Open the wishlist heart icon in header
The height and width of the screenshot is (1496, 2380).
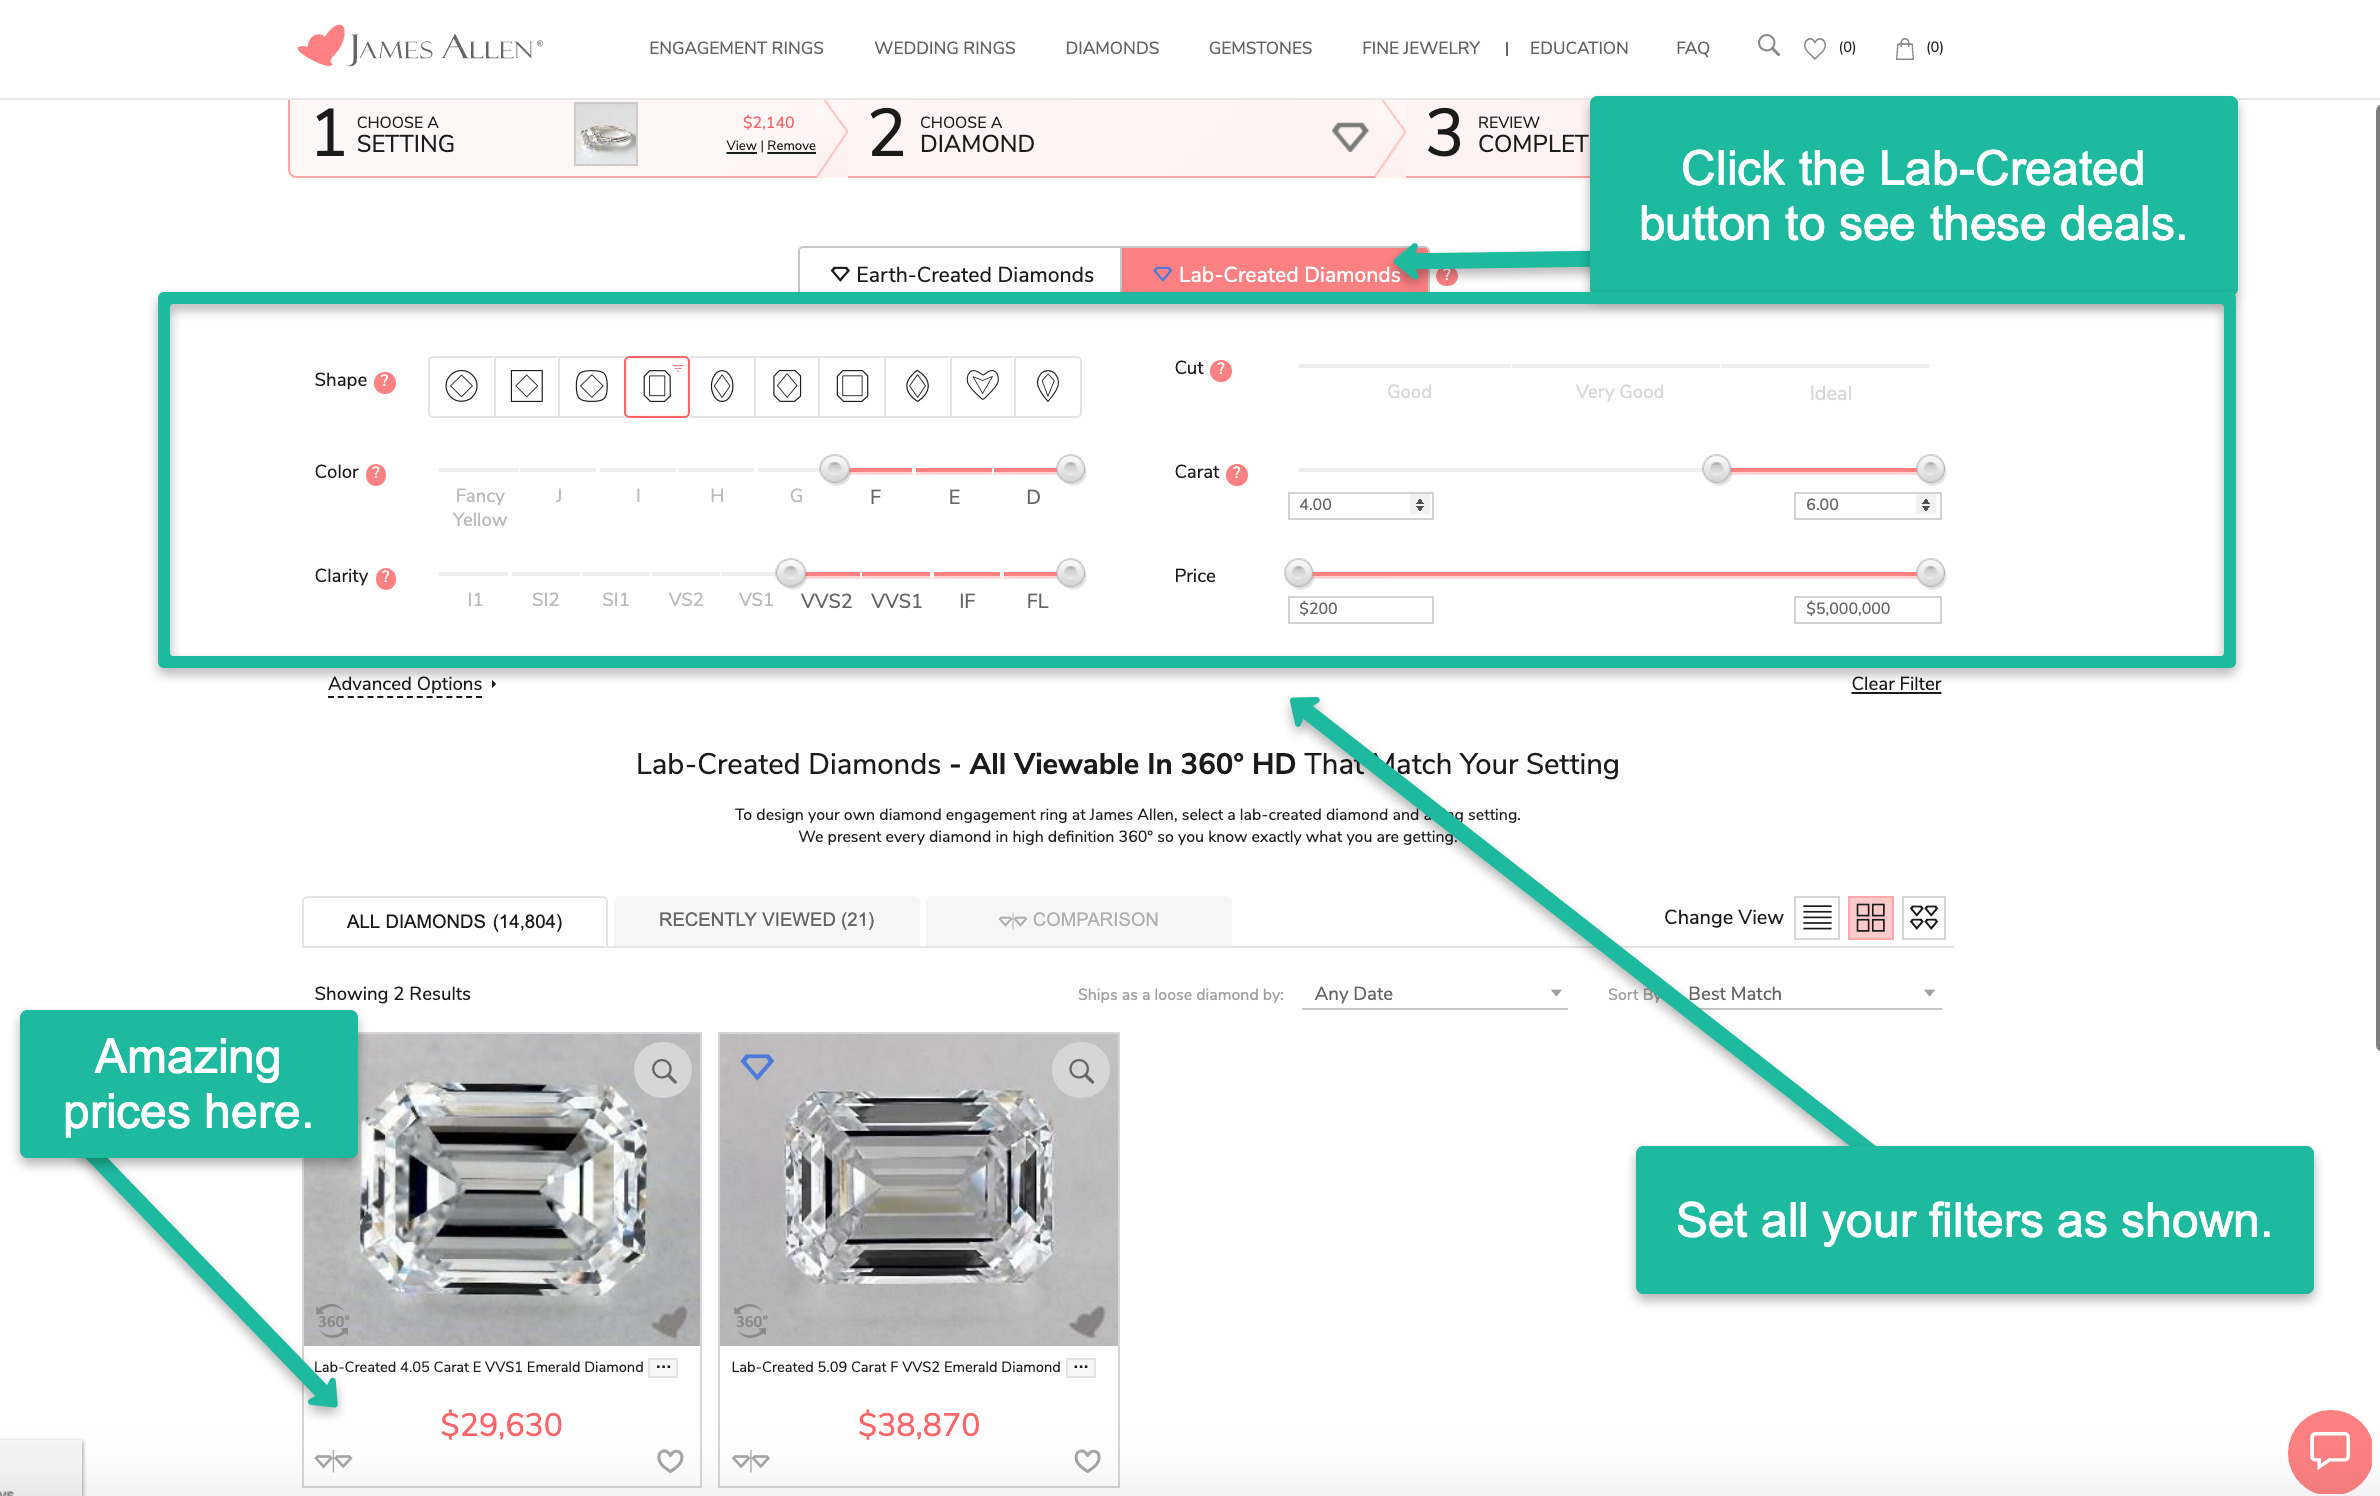click(x=1814, y=48)
